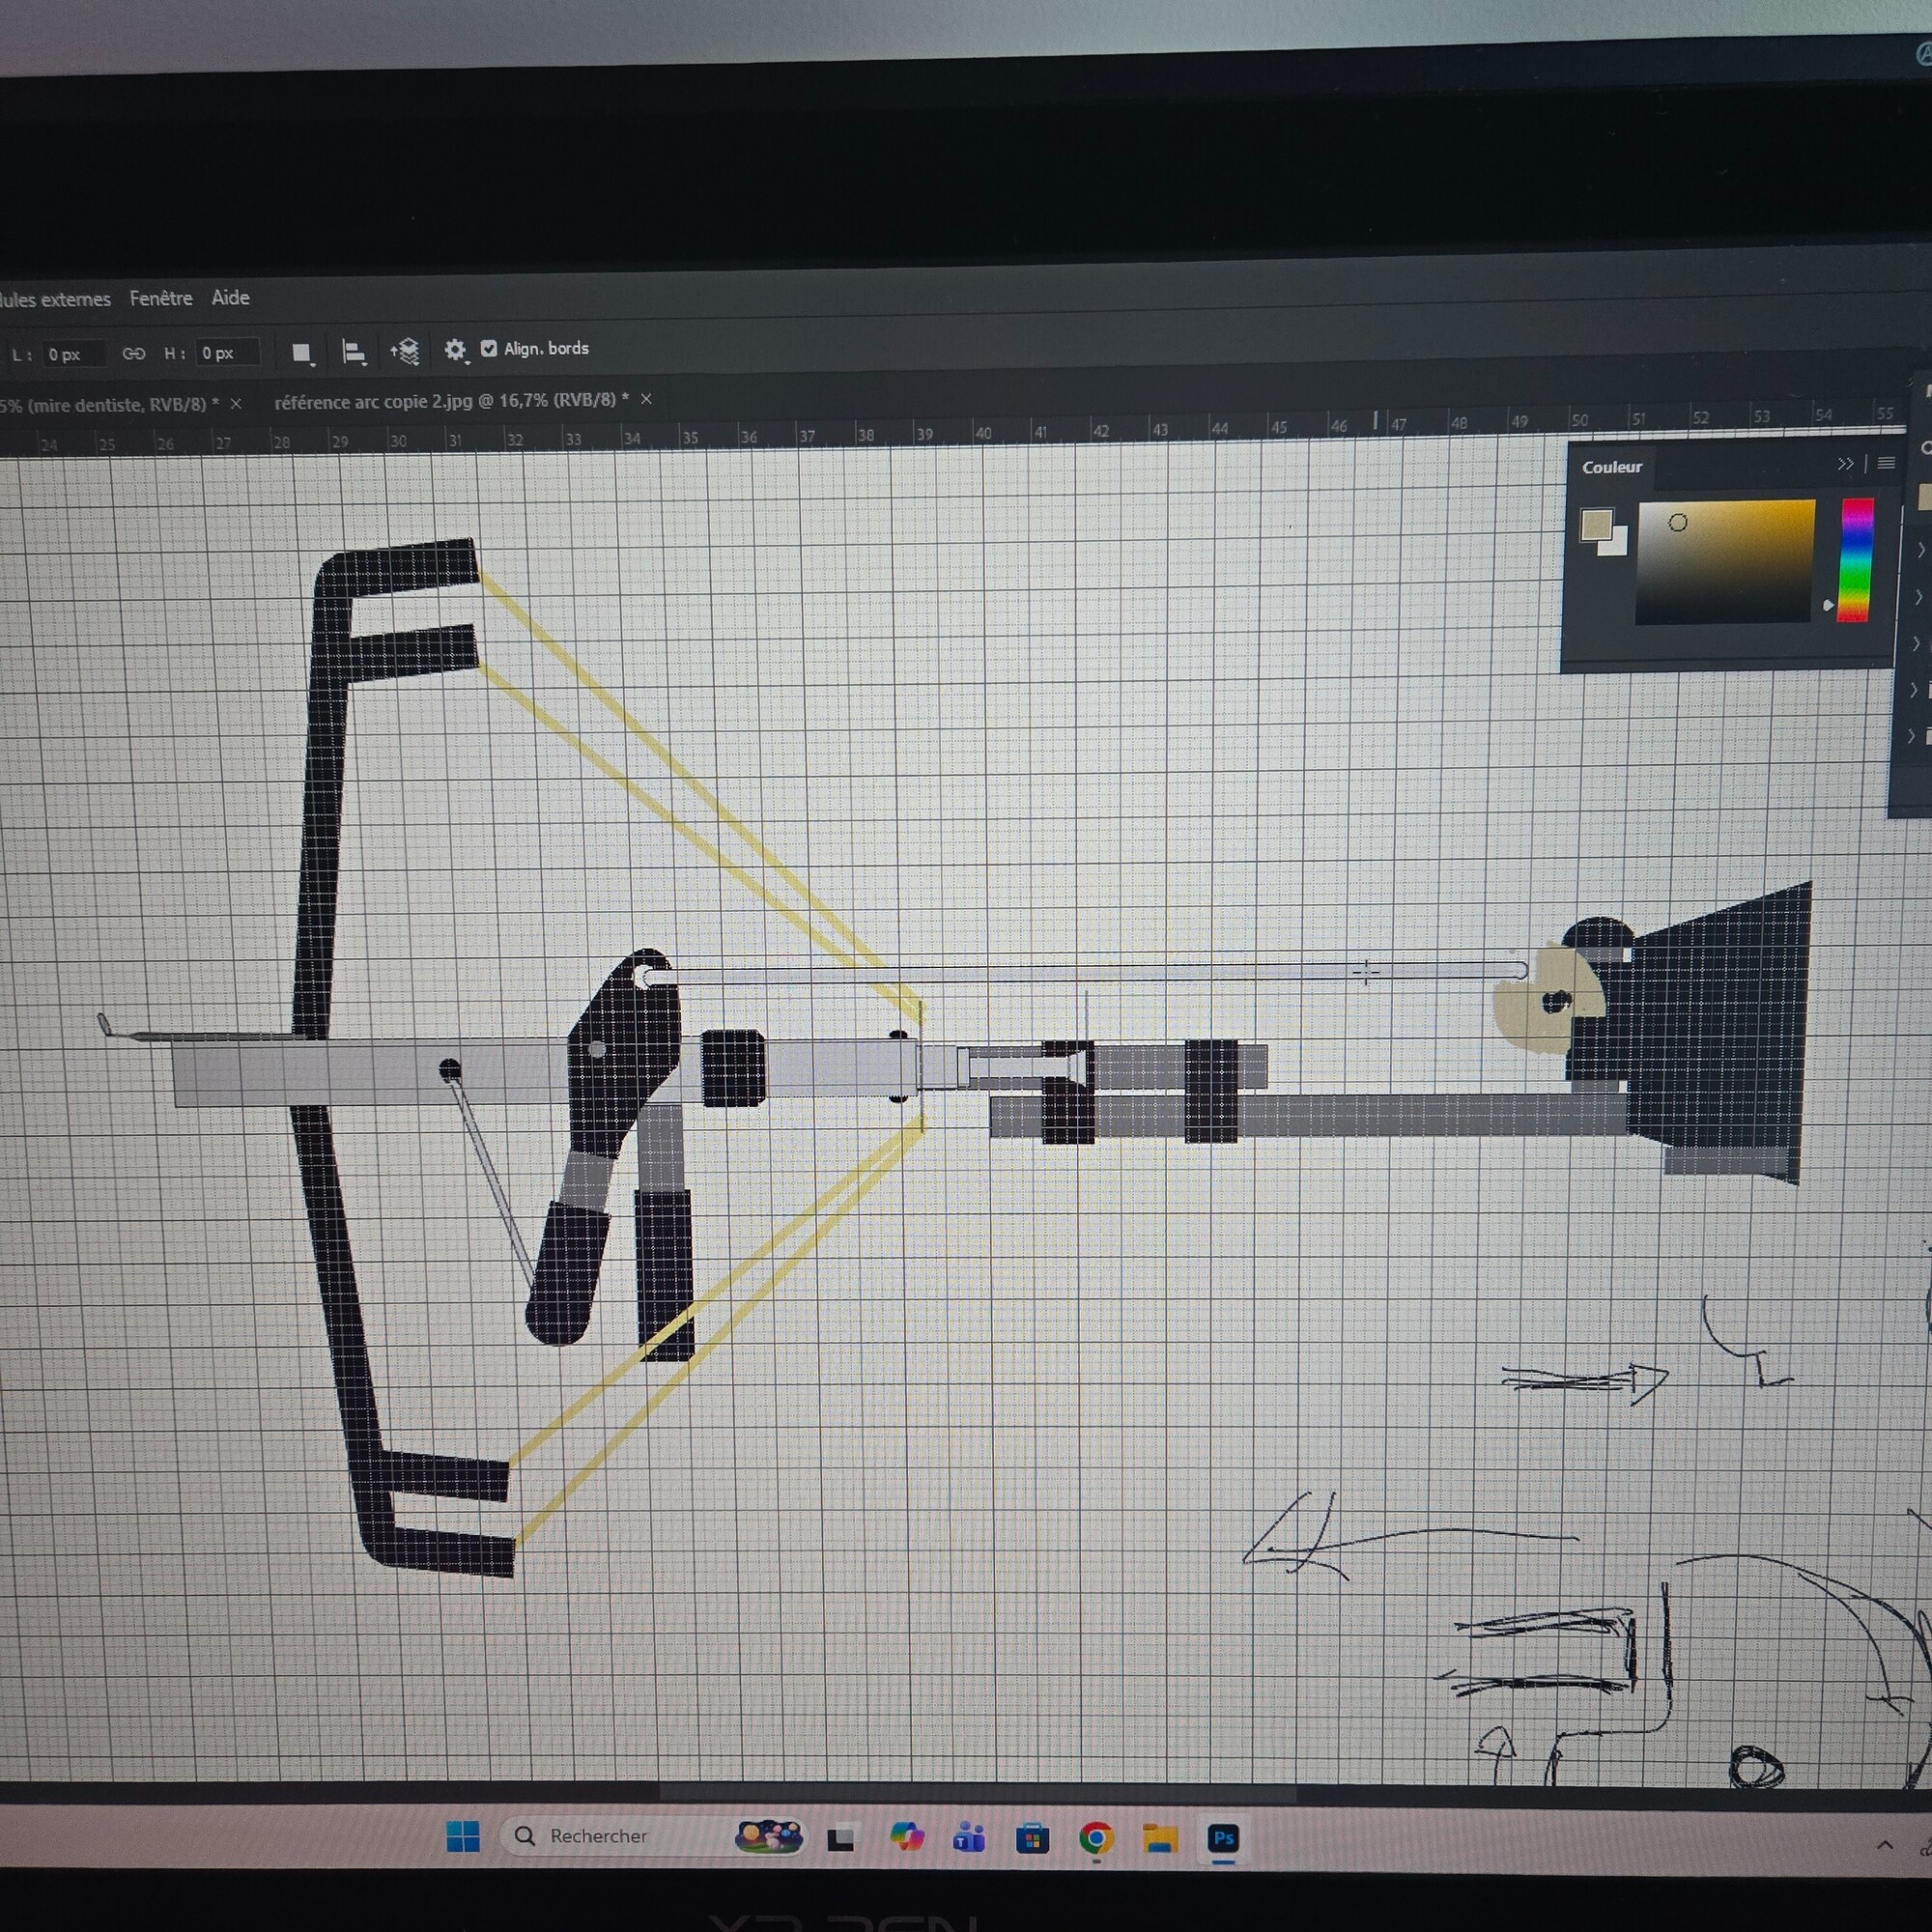Switch to the mire dentiste document tab
Viewport: 1932px width, 1932px height.
click(108, 404)
